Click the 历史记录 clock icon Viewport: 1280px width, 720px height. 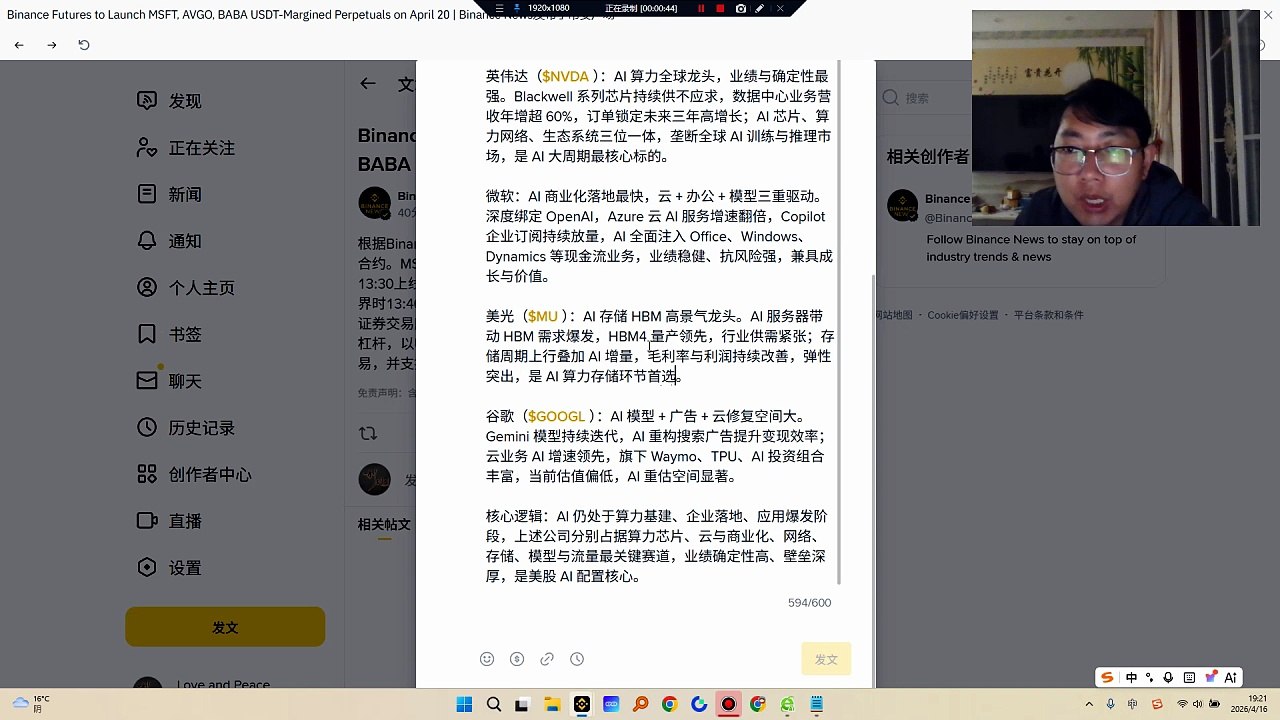click(x=147, y=427)
